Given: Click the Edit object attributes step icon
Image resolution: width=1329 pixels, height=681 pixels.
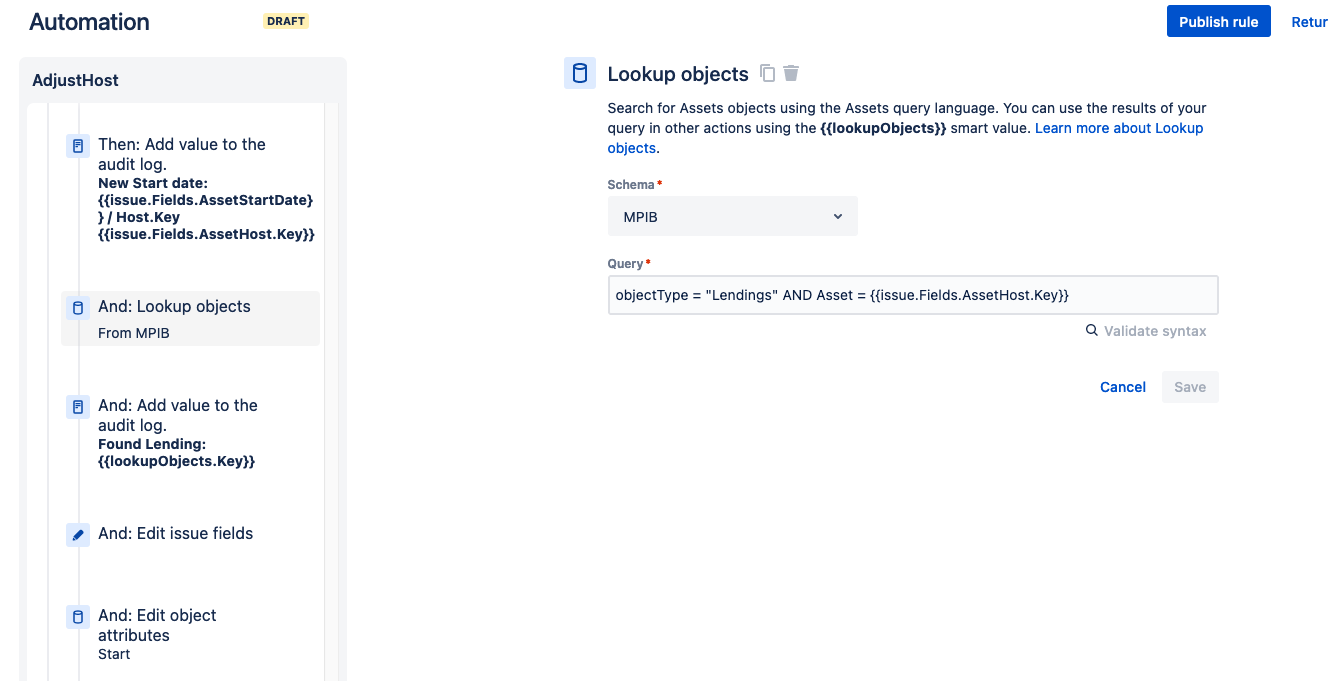Looking at the screenshot, I should [78, 617].
